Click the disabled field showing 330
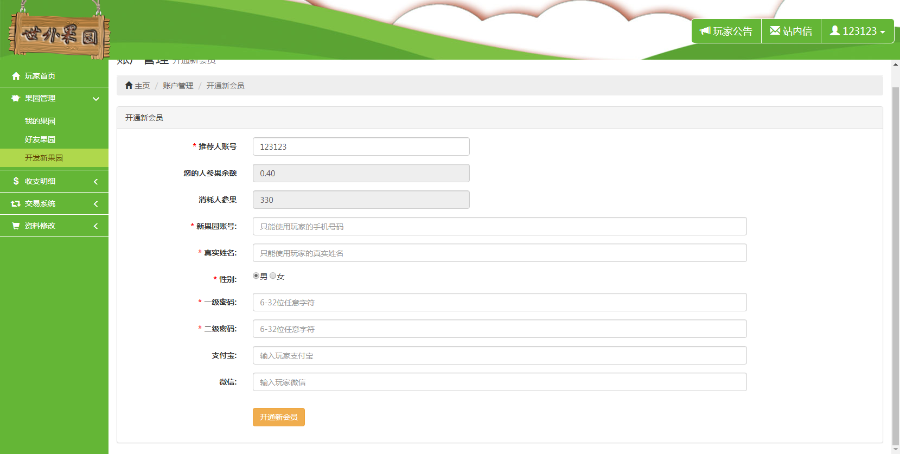The image size is (900, 454). 361,200
